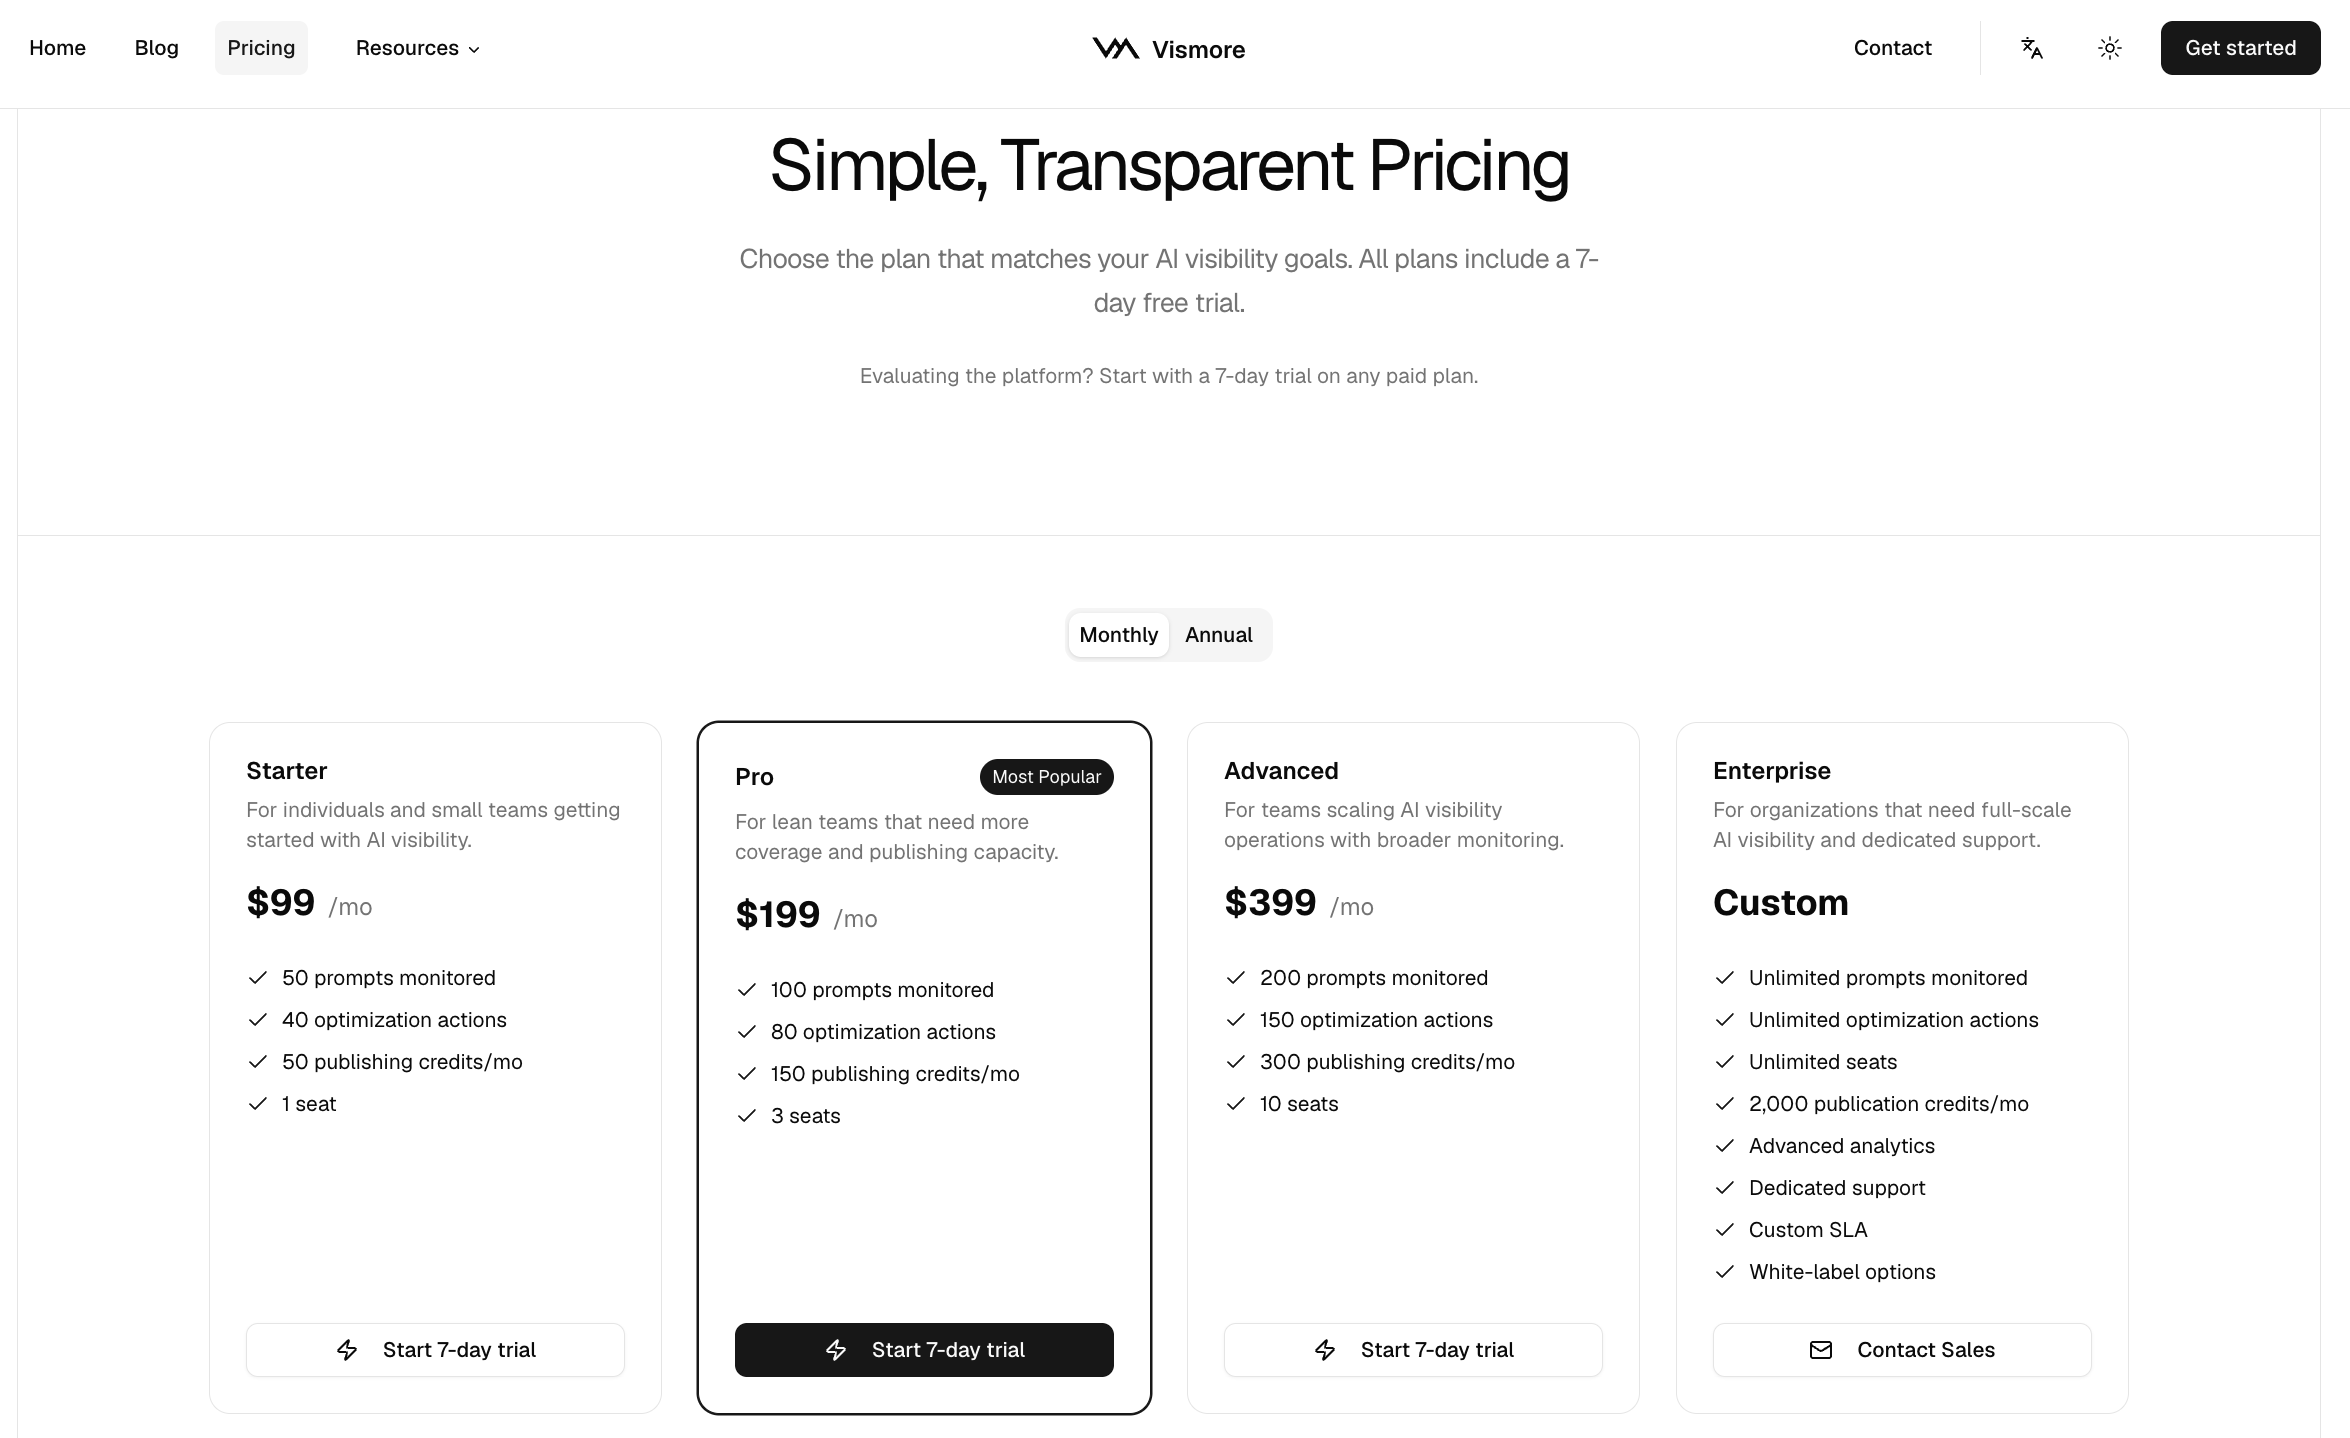2350x1438 pixels.
Task: Click the Starter plan title
Action: click(286, 771)
